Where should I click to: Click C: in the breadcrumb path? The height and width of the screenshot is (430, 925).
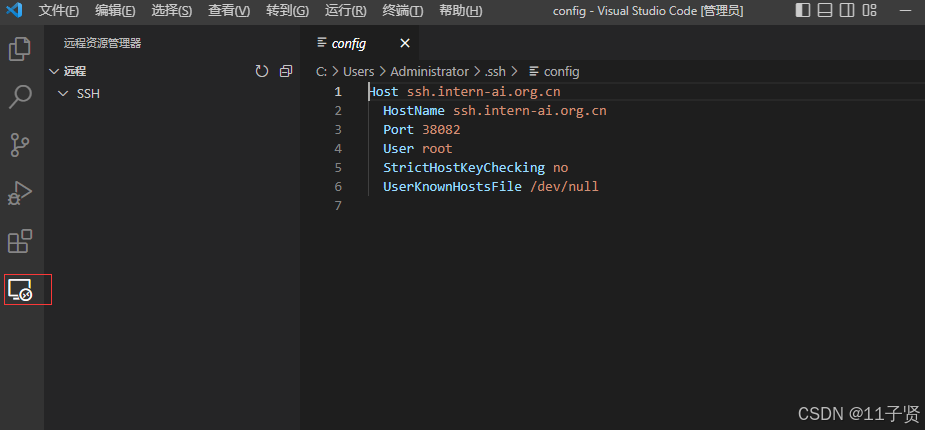(322, 71)
